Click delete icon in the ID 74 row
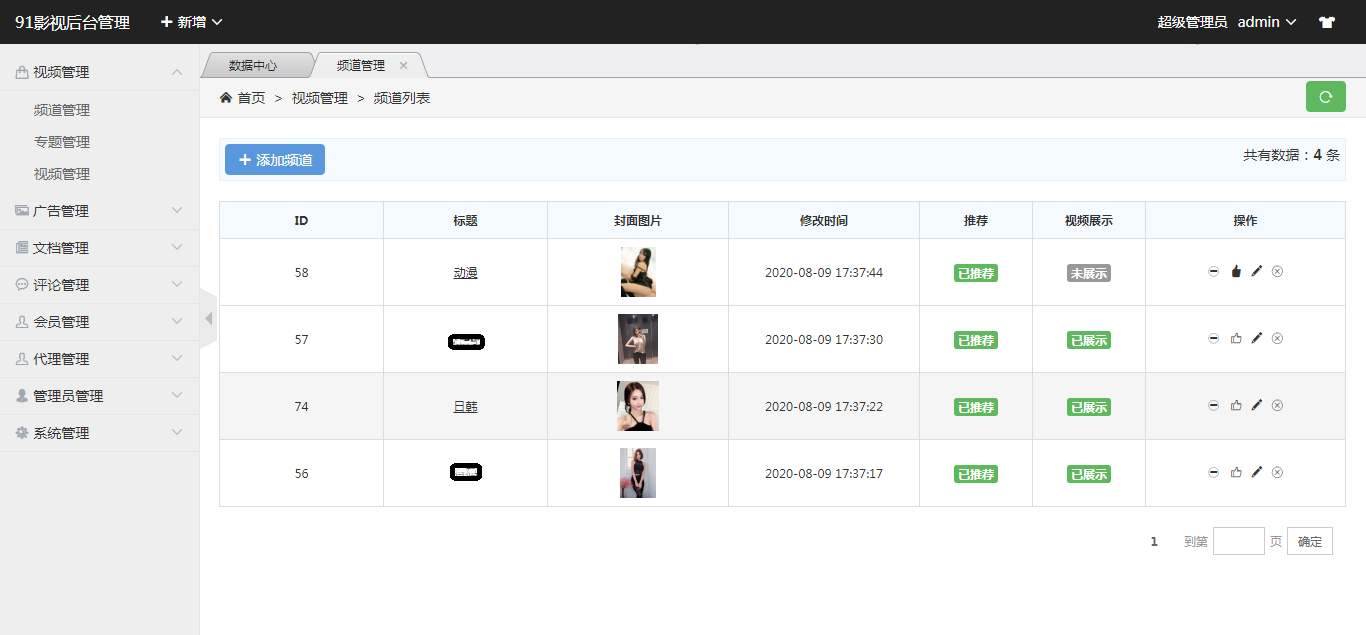The height and width of the screenshot is (635, 1366). pos(1277,405)
